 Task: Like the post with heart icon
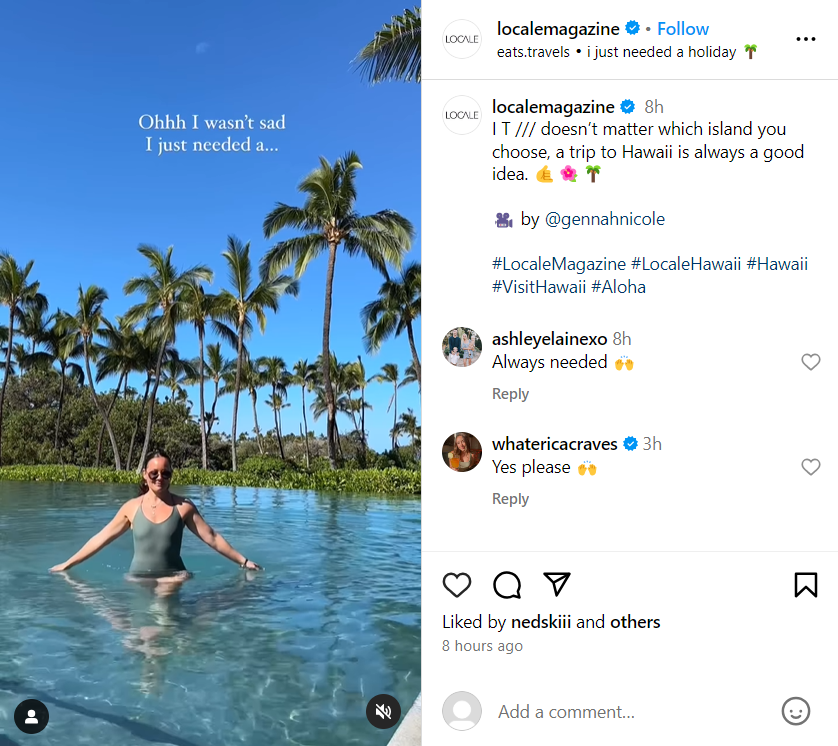coord(457,585)
